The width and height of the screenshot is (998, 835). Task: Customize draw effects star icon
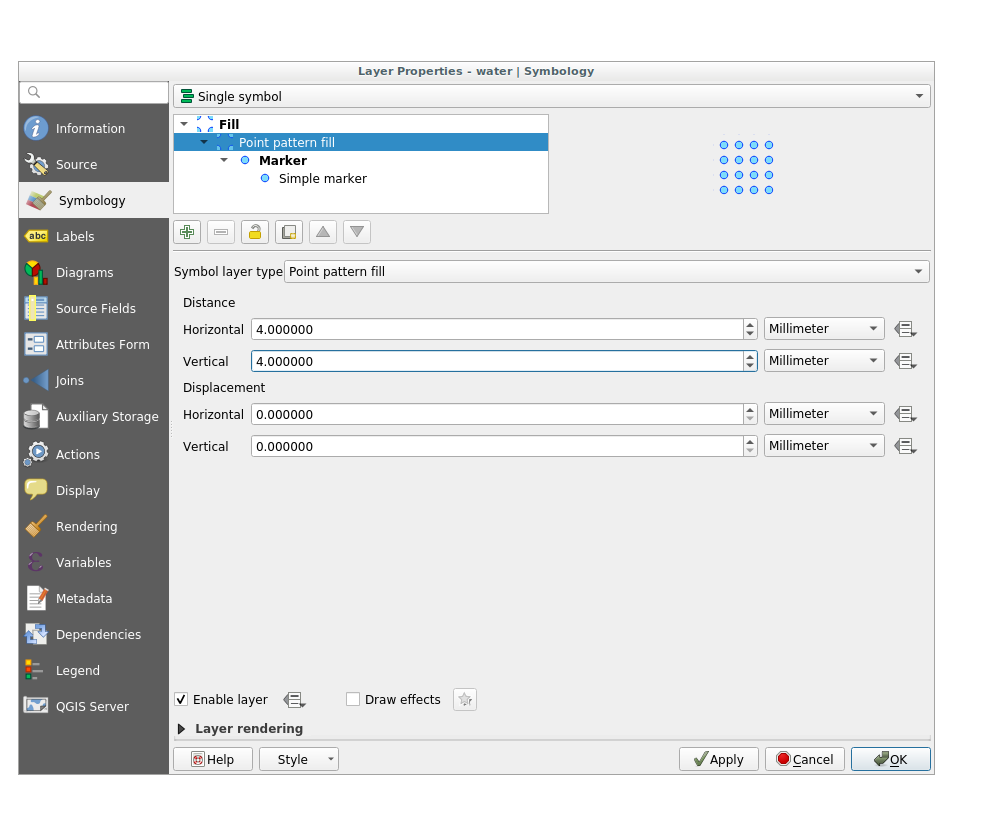pyautogui.click(x=465, y=700)
